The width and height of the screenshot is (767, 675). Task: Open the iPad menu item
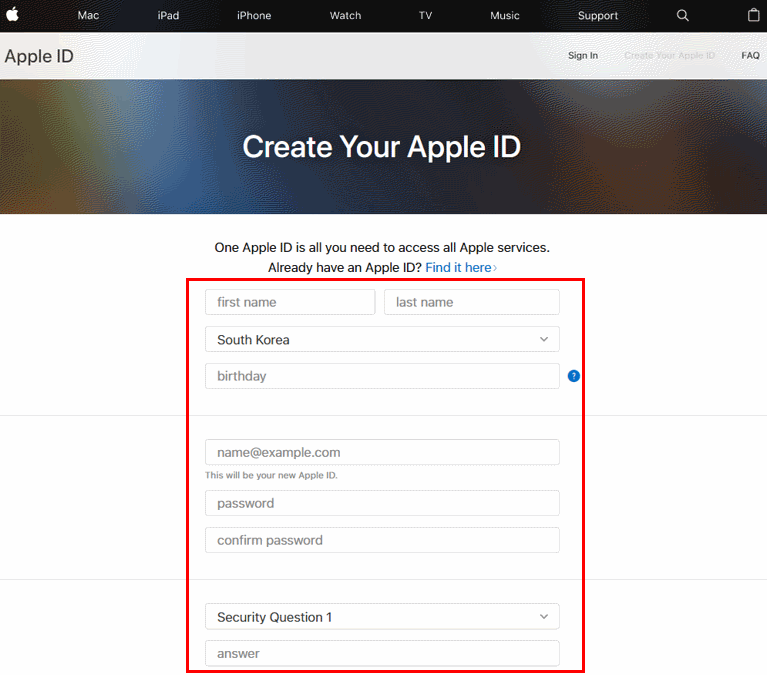pyautogui.click(x=168, y=16)
